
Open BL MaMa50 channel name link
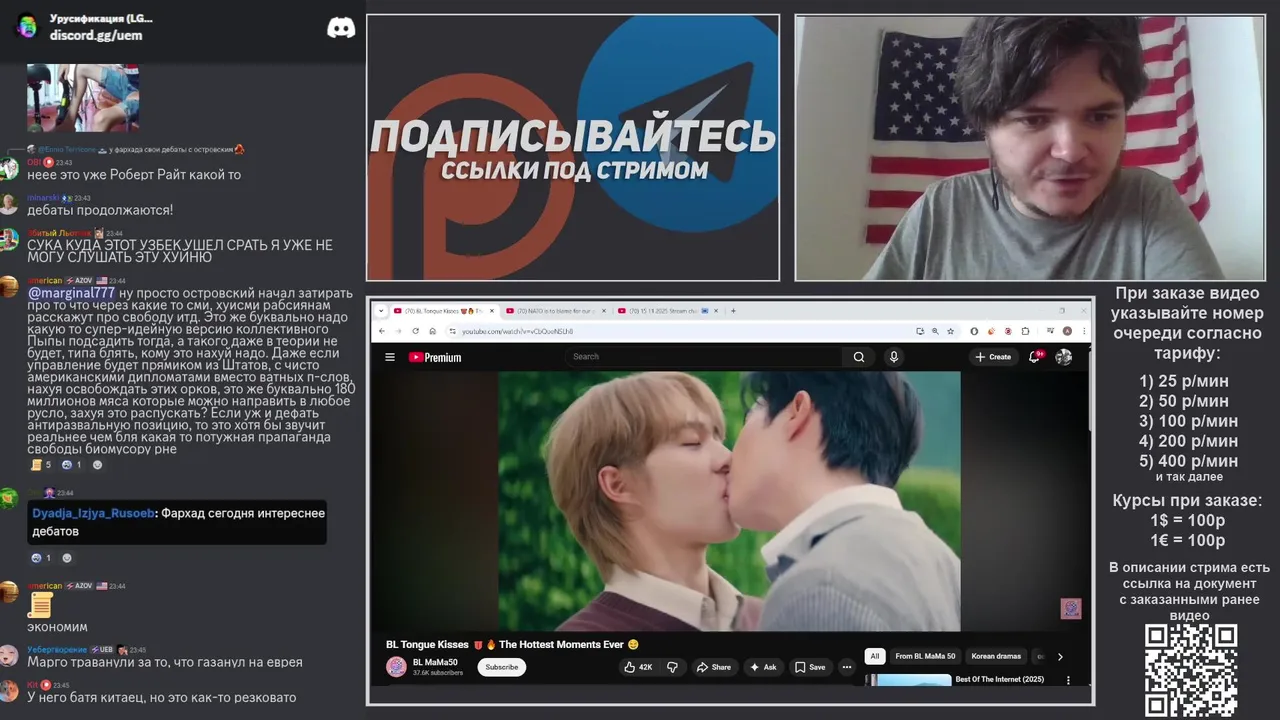point(435,662)
